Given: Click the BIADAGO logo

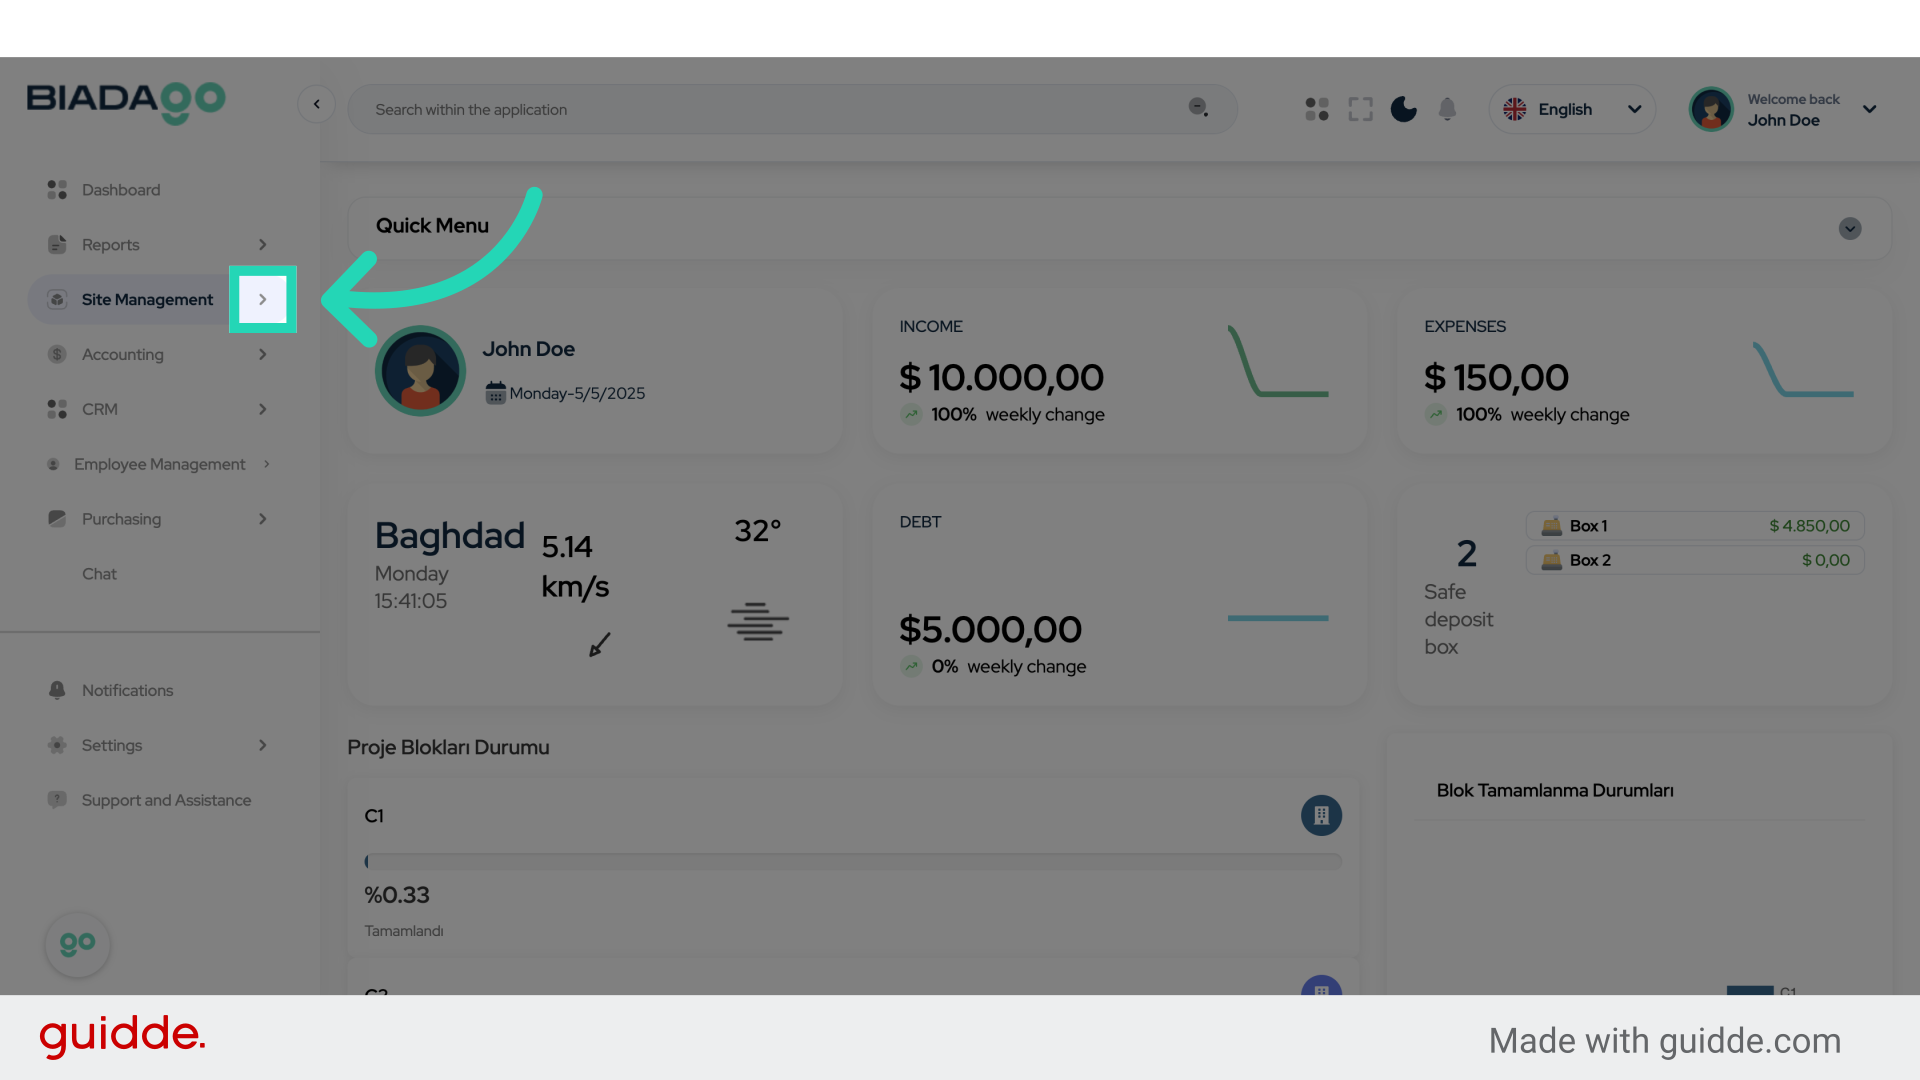Looking at the screenshot, I should coord(126,102).
